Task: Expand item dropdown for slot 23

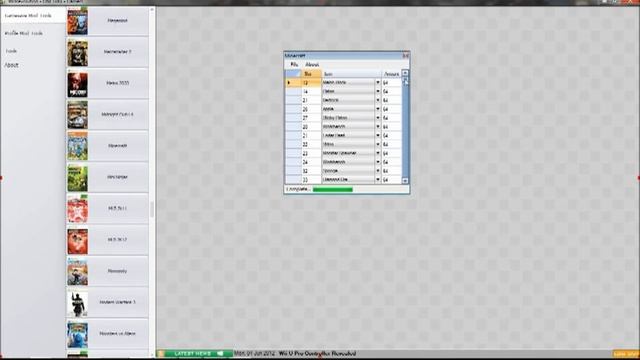Action: pos(378,153)
